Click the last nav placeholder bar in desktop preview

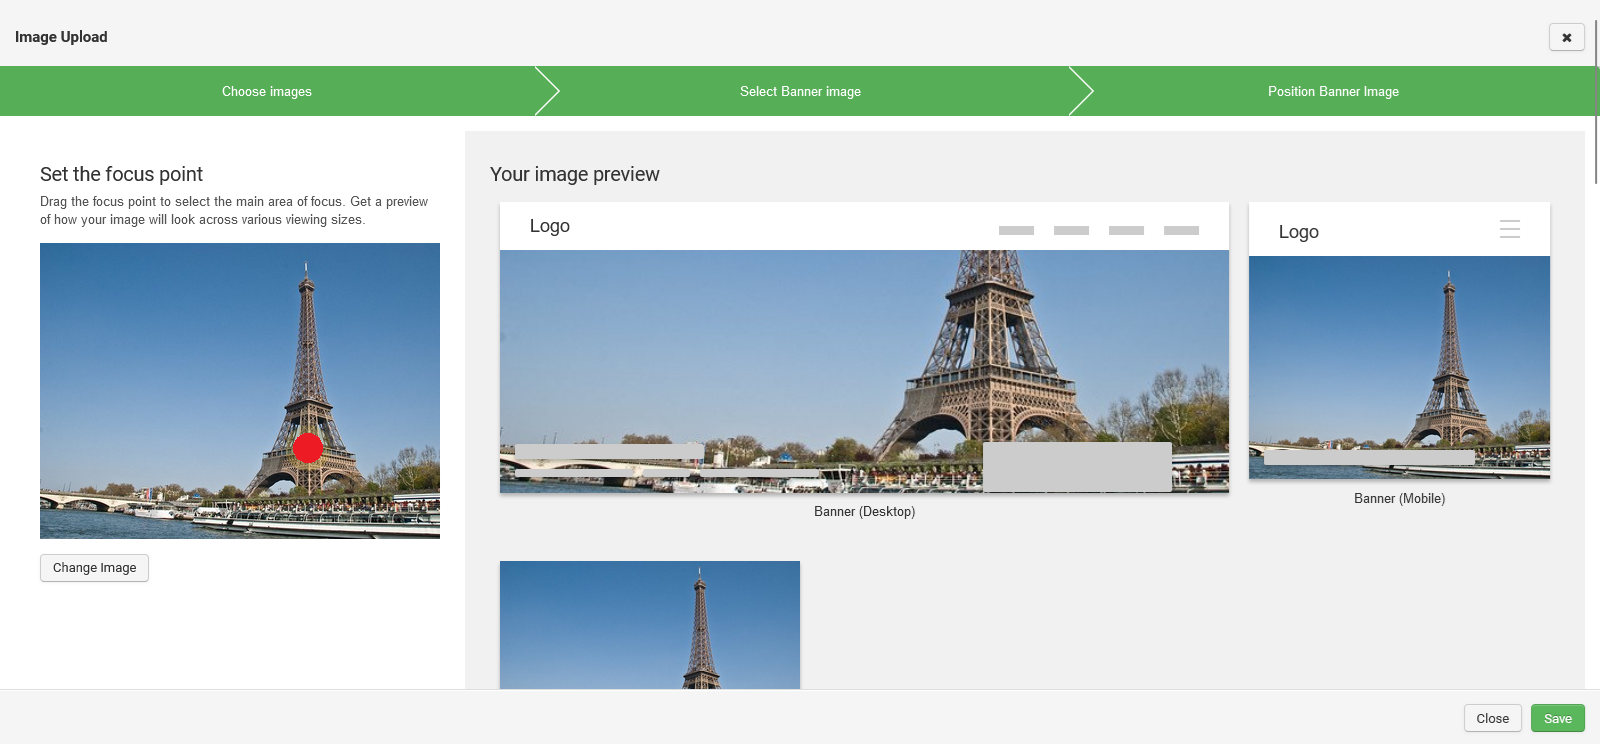pos(1181,230)
